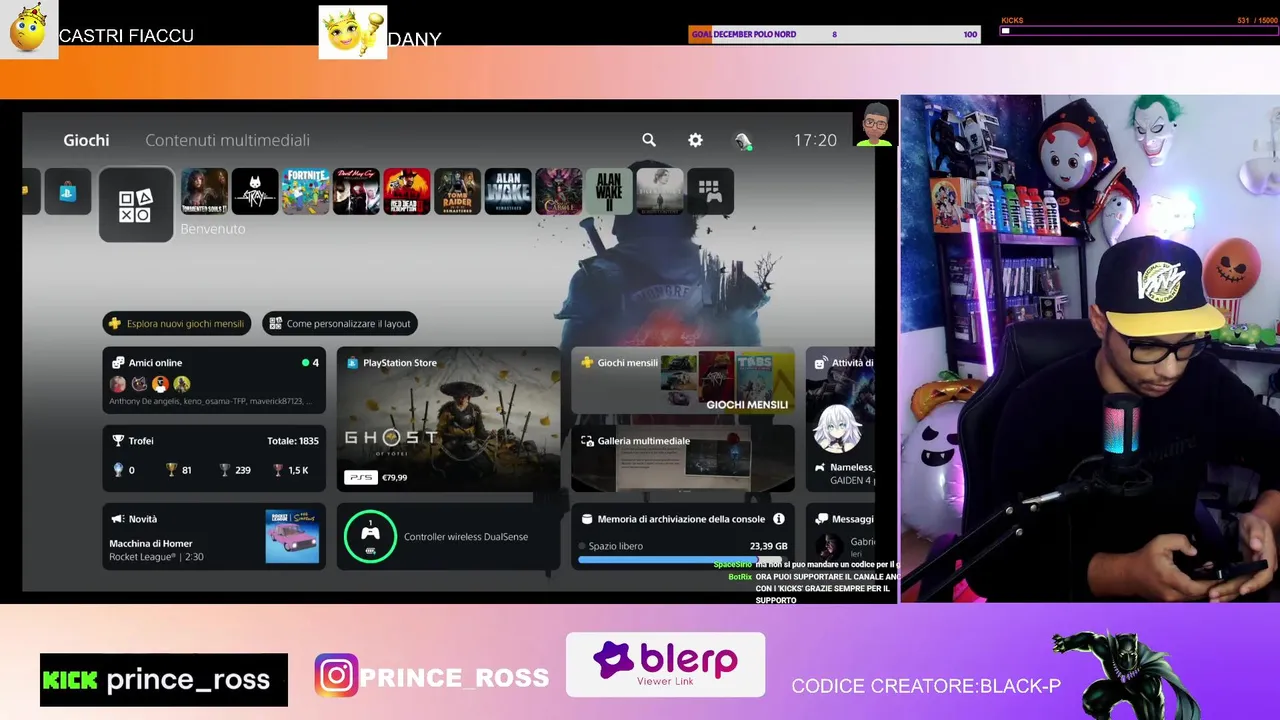Click the December Polo Nord goal bar
Image resolution: width=1280 pixels, height=720 pixels.
[x=834, y=34]
